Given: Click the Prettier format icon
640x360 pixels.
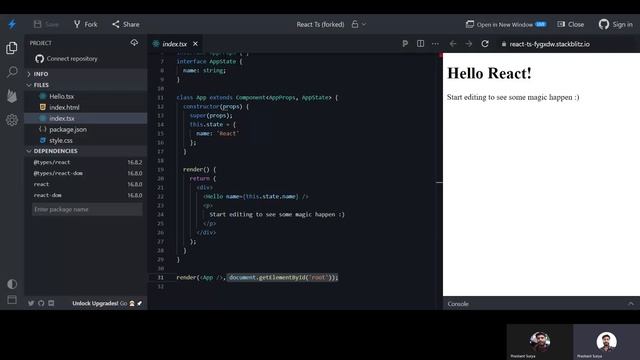Looking at the screenshot, I should (x=405, y=44).
